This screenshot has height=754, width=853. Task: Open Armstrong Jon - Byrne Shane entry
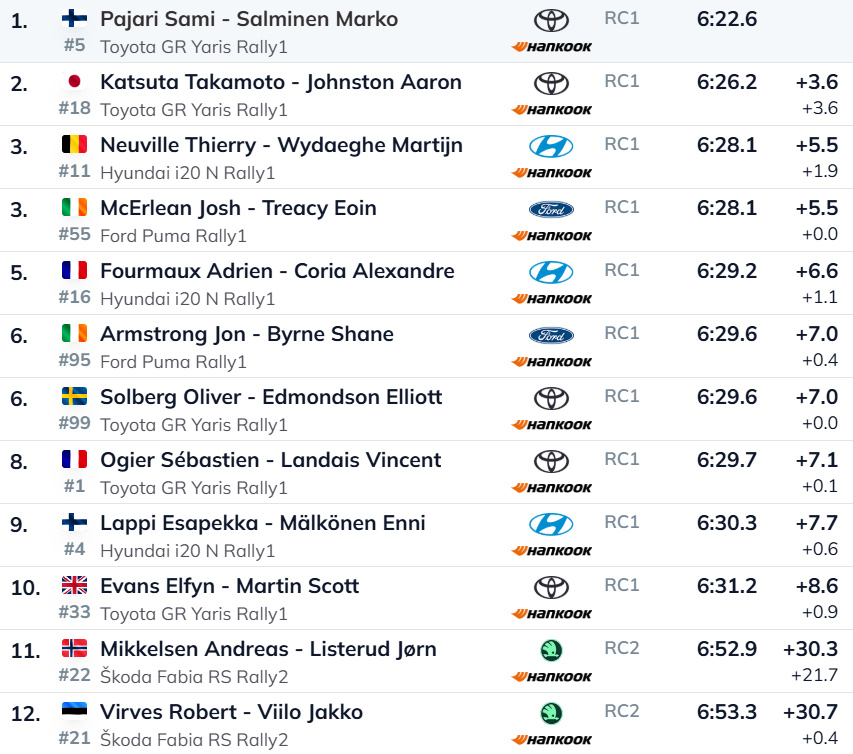tap(246, 334)
